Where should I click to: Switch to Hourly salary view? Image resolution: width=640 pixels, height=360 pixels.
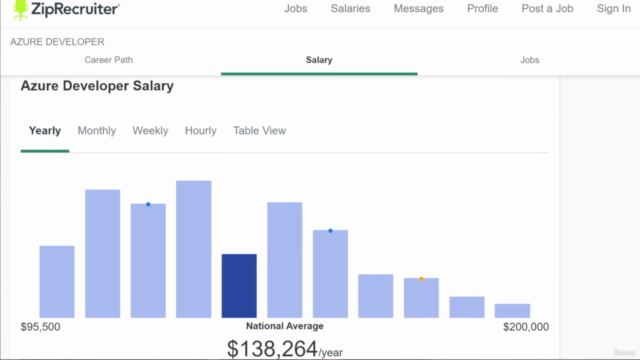[x=200, y=131]
